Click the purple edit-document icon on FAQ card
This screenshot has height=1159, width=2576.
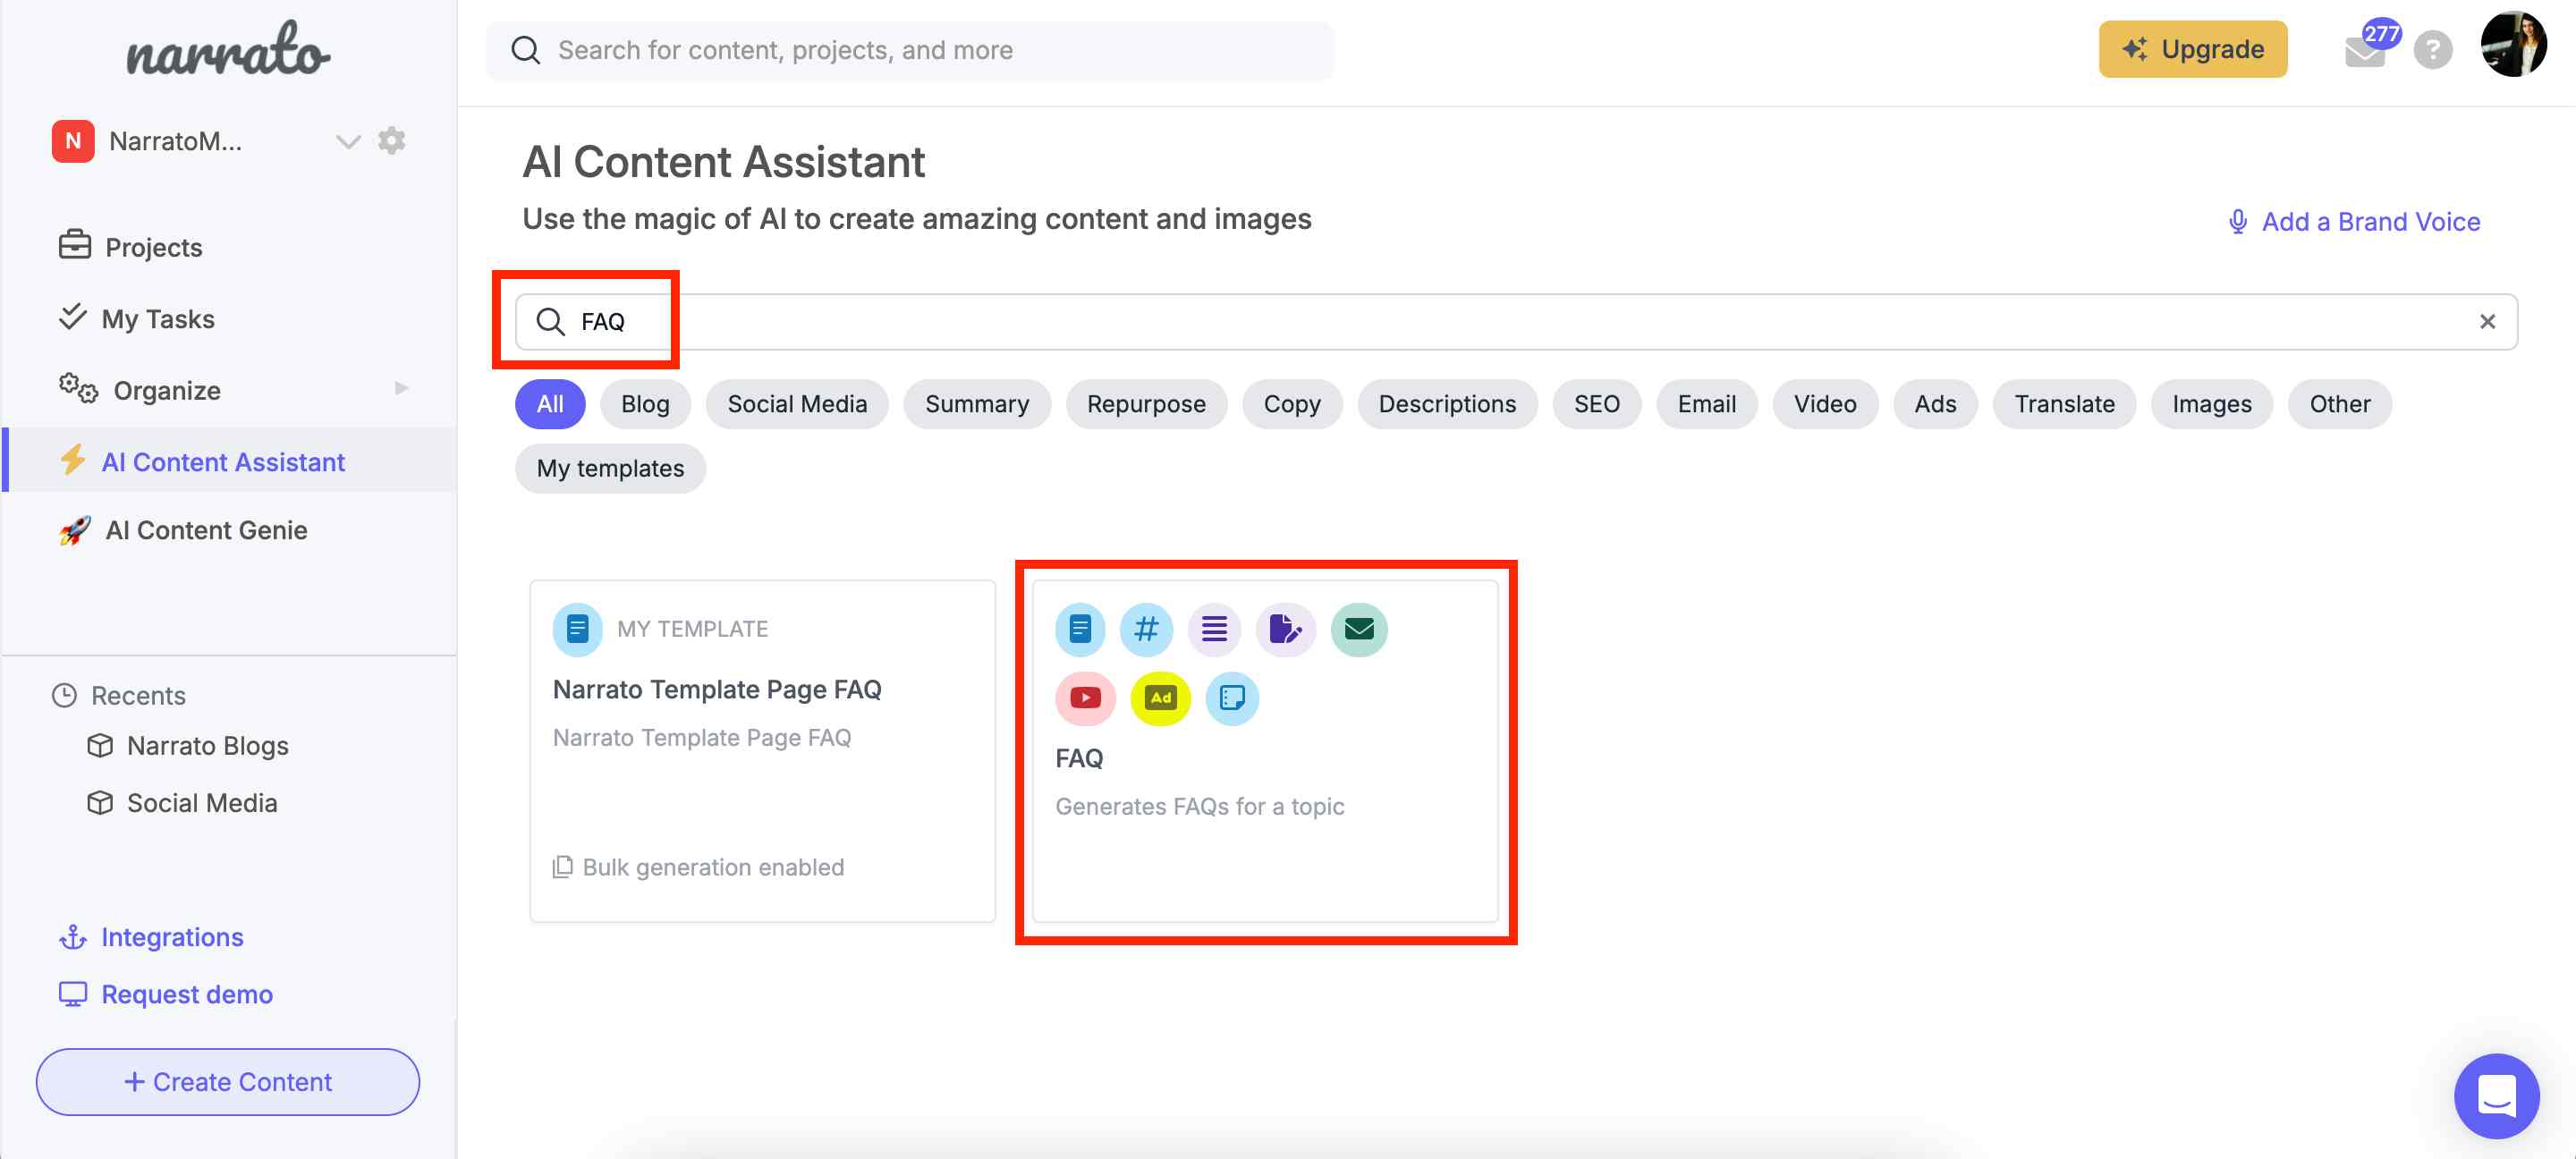1286,629
